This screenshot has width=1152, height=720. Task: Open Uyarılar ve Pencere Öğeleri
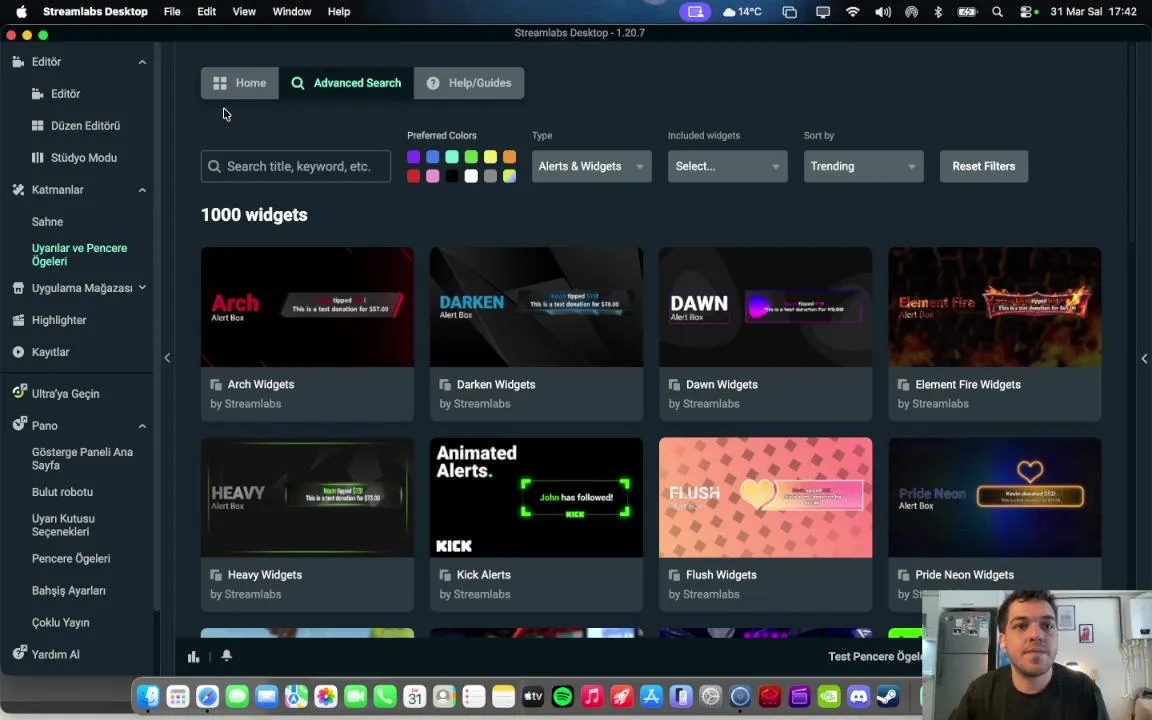(x=79, y=254)
